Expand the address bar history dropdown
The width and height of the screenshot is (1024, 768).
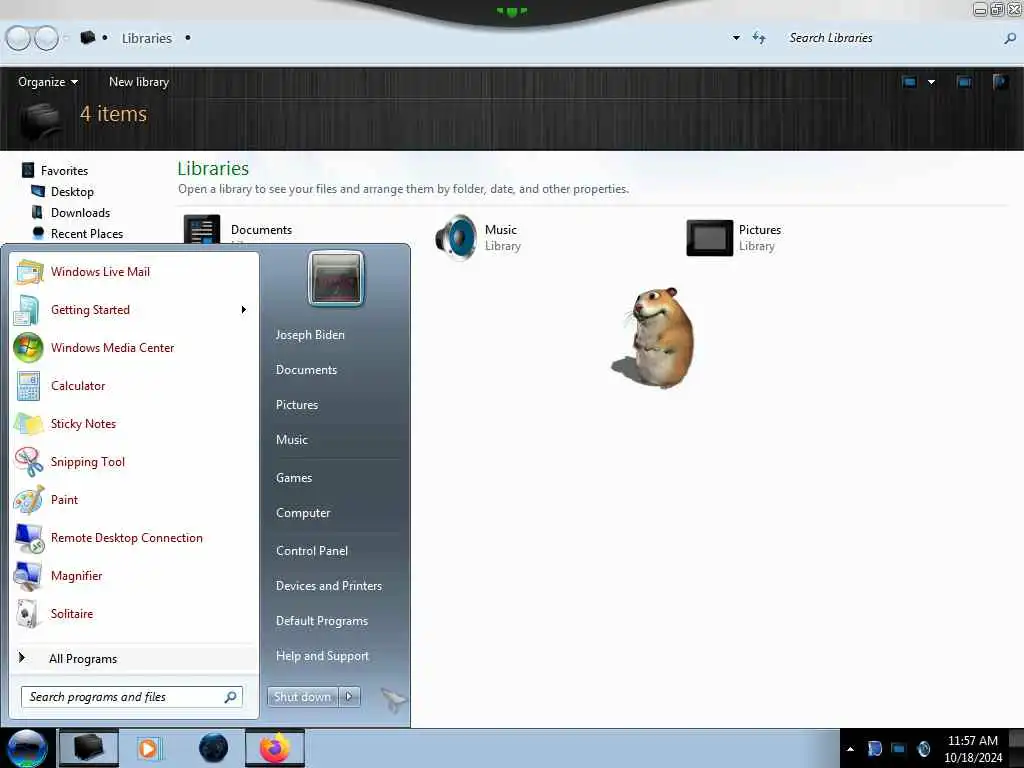tap(736, 38)
